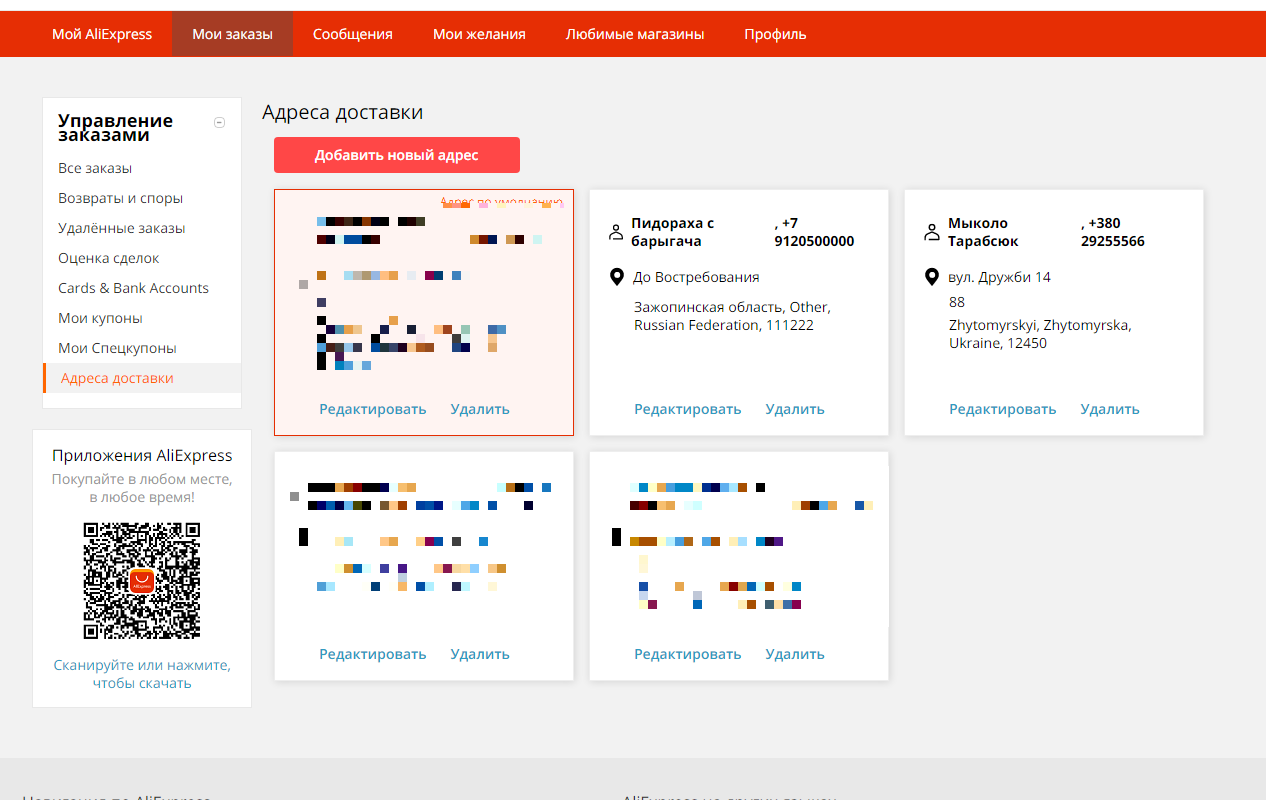Click Удалить in the highlighted default address card

coord(480,409)
